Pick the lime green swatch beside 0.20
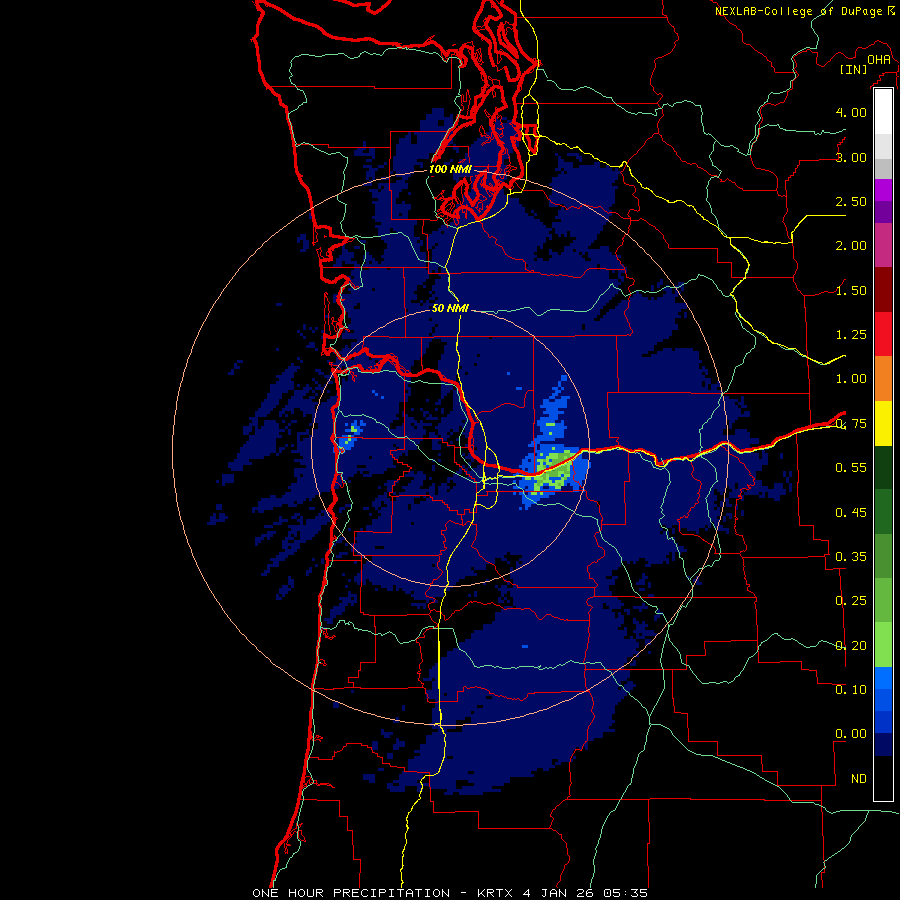 (883, 645)
